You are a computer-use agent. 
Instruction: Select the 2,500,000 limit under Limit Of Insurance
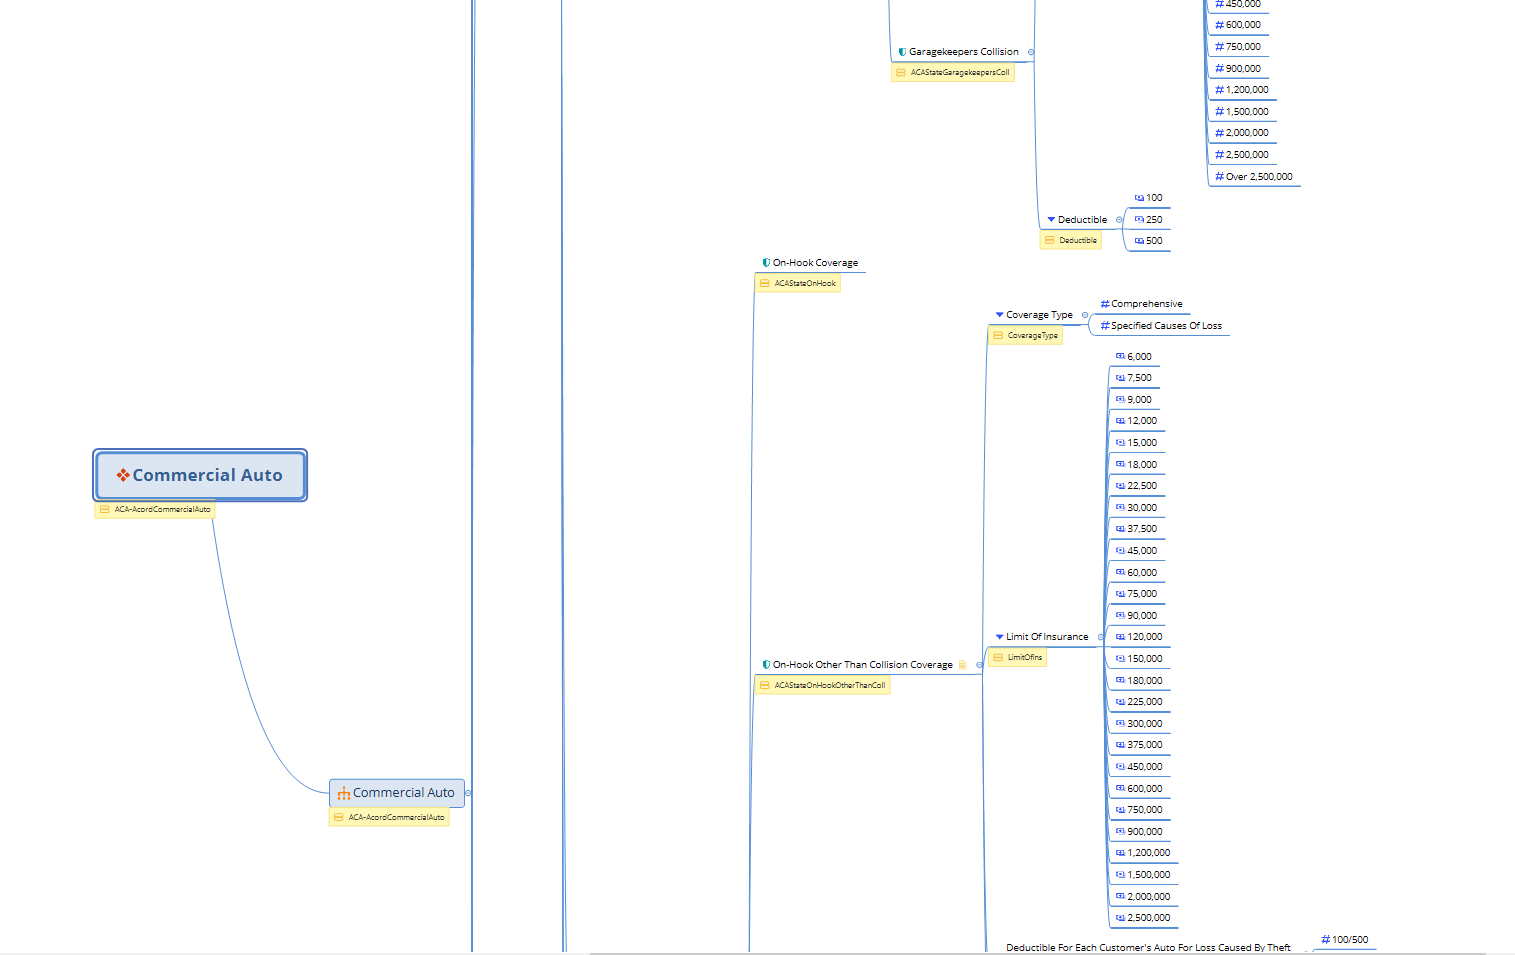pos(1148,918)
